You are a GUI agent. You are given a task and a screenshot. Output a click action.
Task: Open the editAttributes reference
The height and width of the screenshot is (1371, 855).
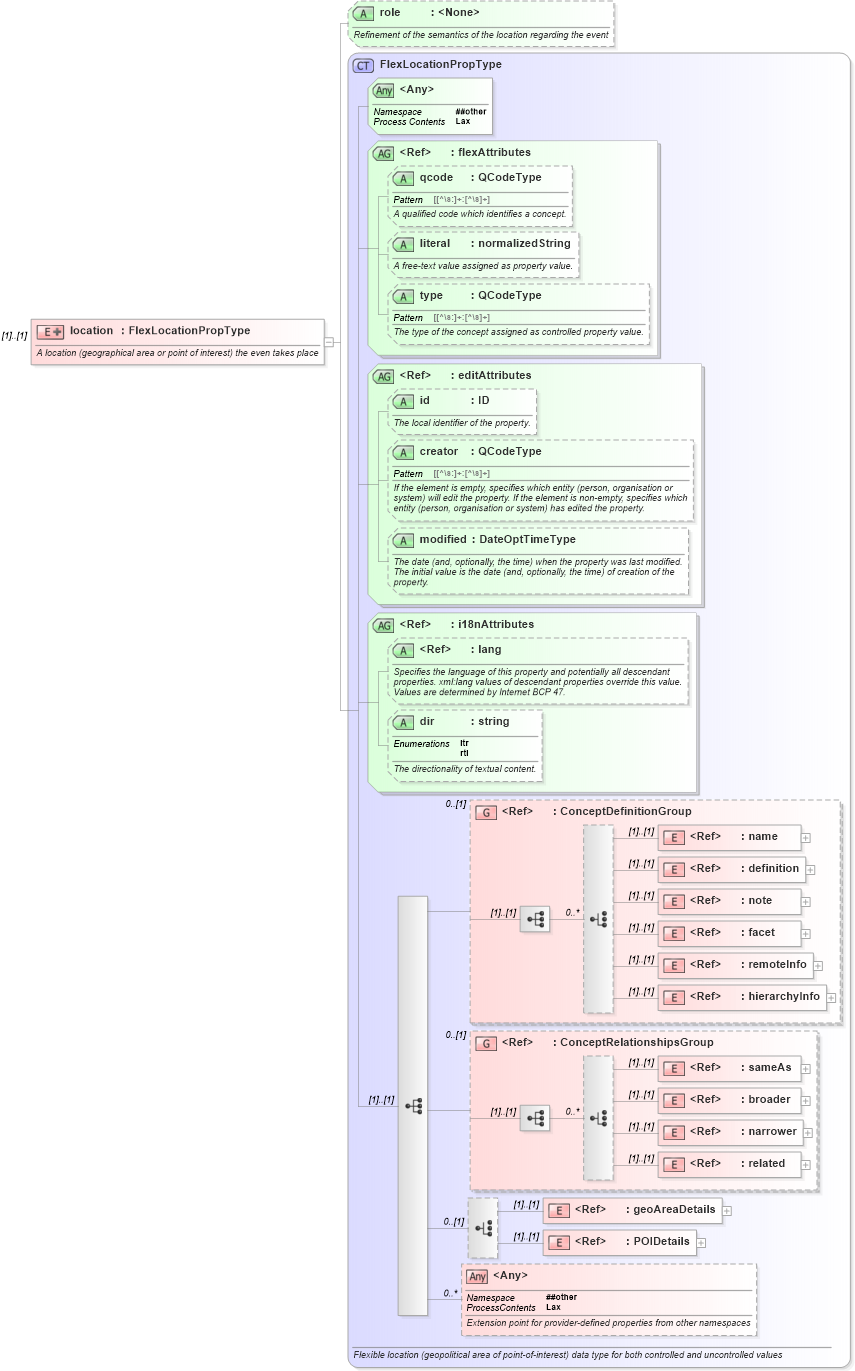point(495,376)
